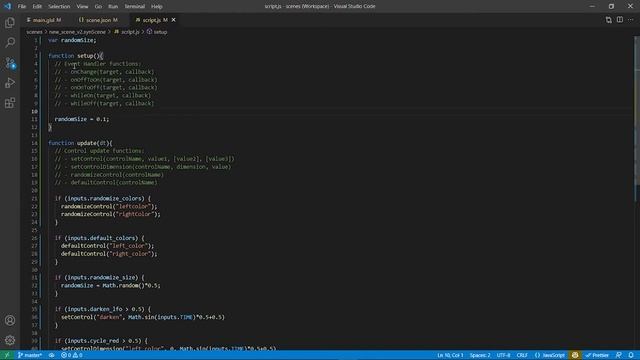
Task: Click 'if (inputs.randomize_size) {' line
Action: coord(100,278)
